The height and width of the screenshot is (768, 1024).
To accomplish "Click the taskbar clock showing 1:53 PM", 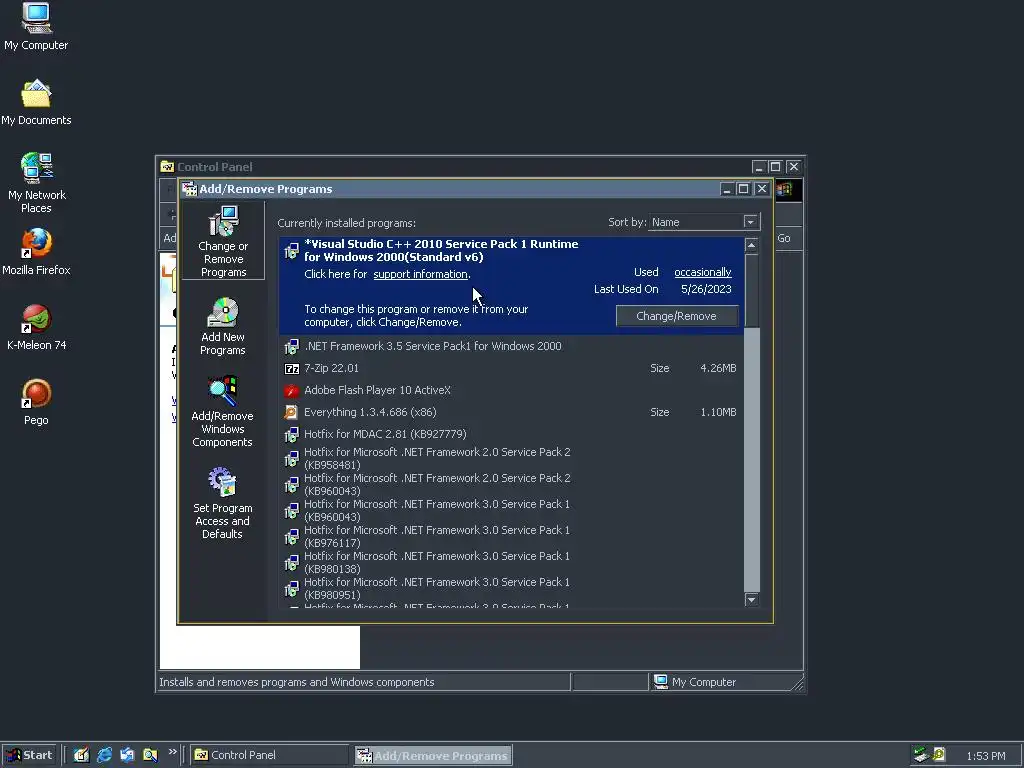I will point(985,756).
